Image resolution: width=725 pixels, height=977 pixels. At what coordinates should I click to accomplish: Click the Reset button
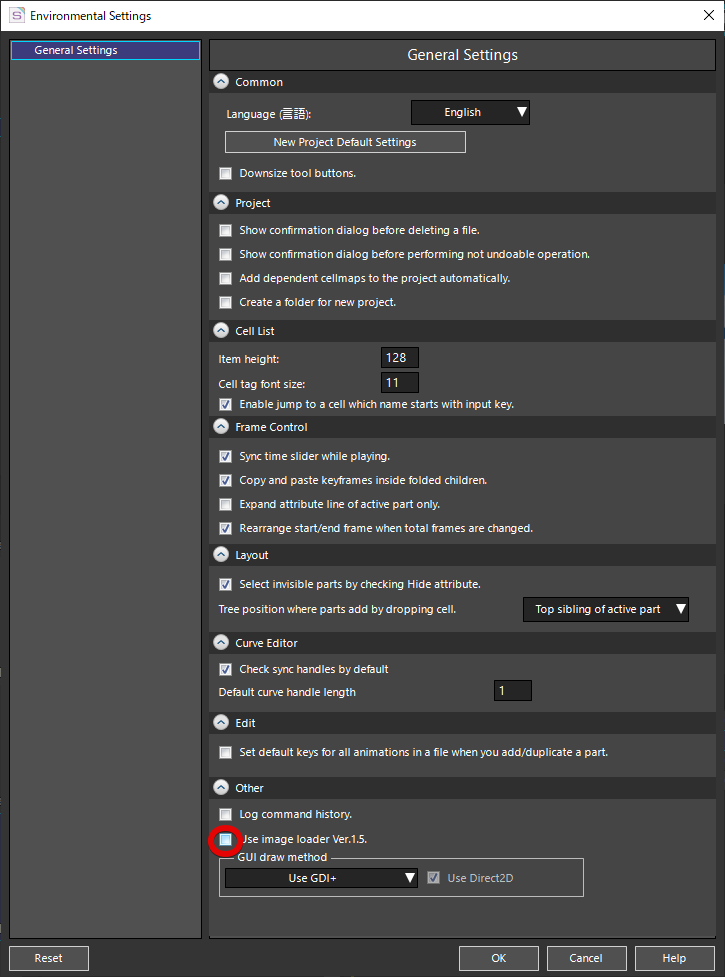(x=49, y=958)
